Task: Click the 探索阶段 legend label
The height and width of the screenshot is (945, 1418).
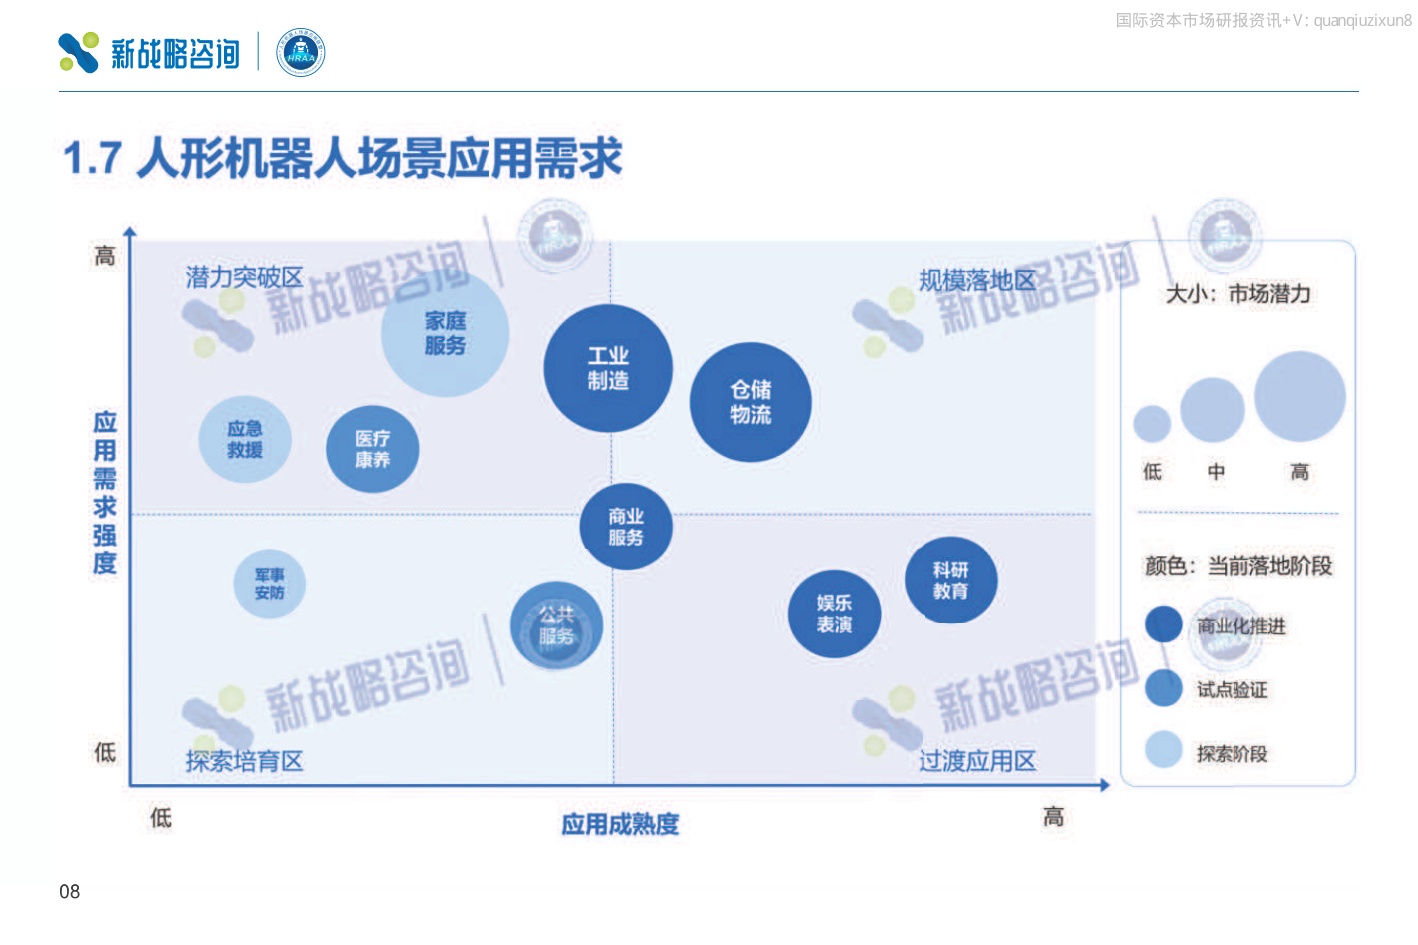Action: click(x=1232, y=754)
